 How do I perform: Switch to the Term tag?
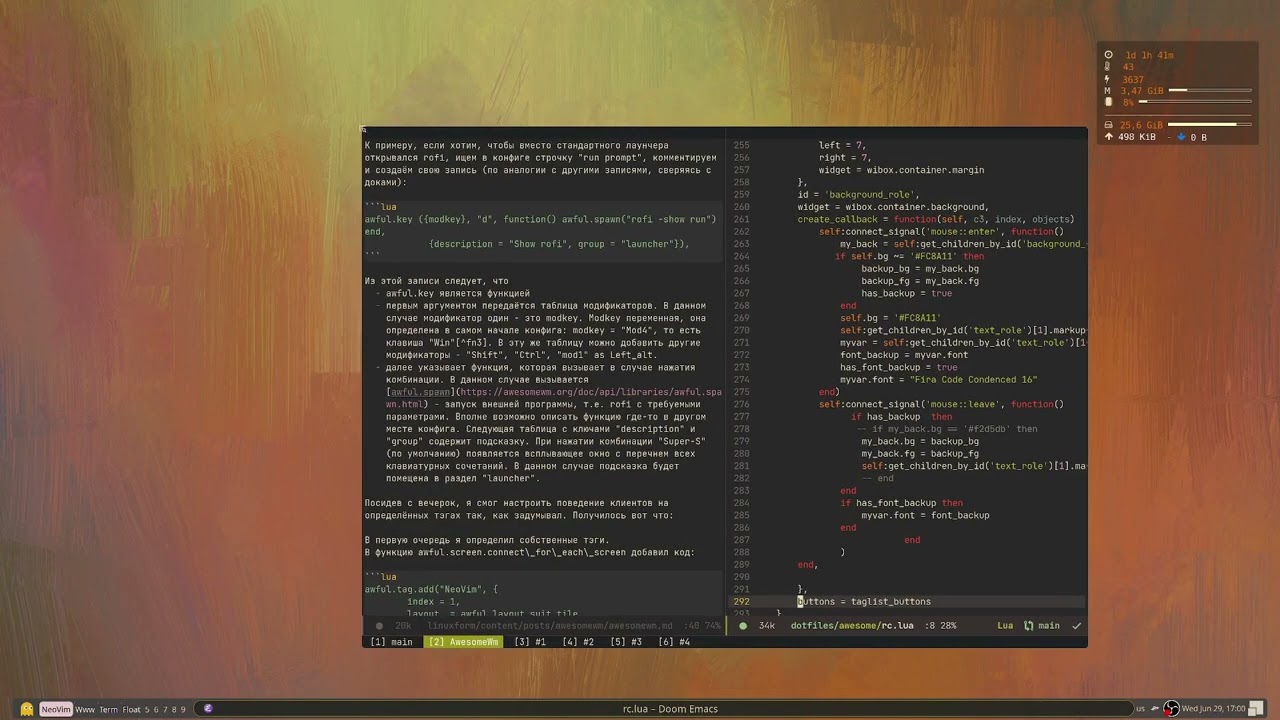tap(108, 709)
